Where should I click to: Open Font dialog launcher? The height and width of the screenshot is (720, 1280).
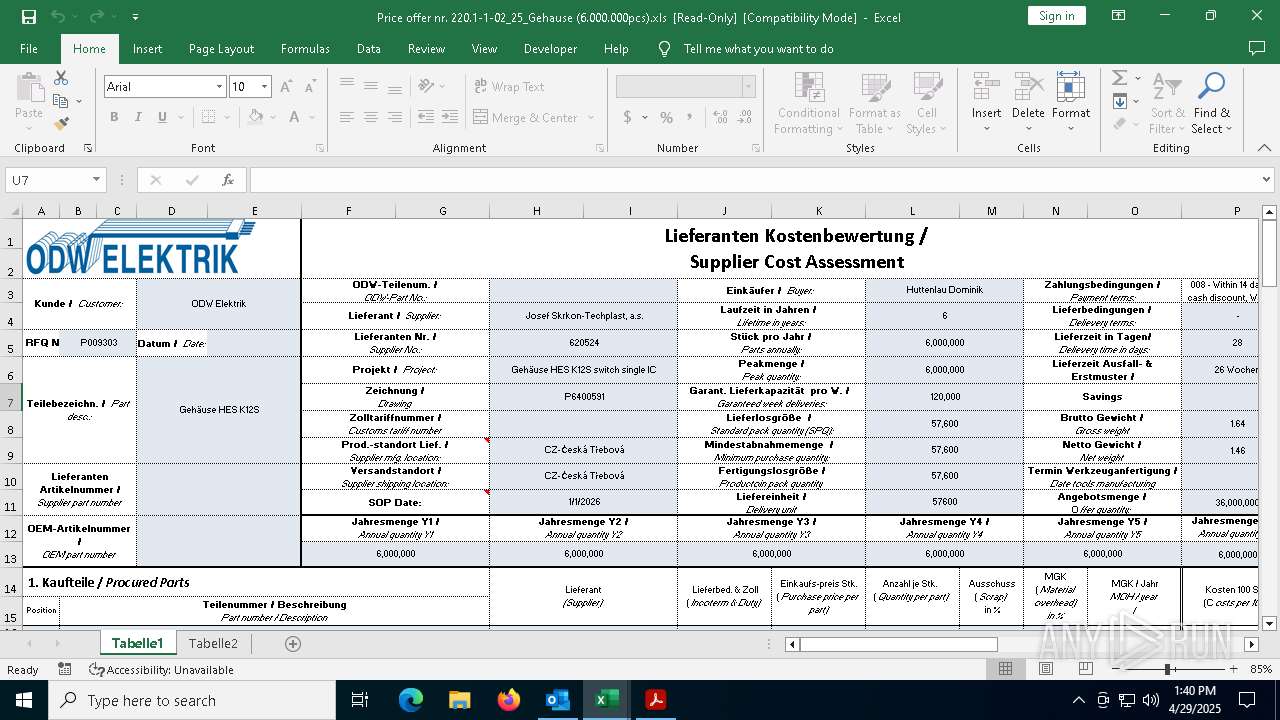click(x=320, y=148)
